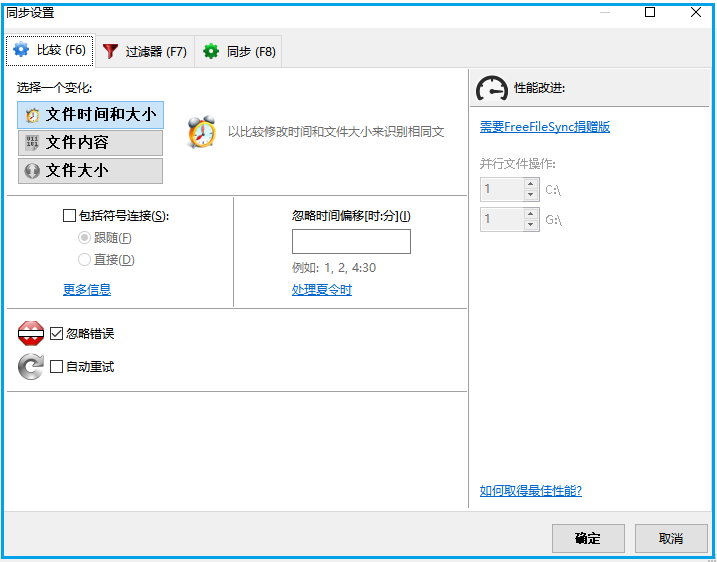Confirm settings with 确定 button
The width and height of the screenshot is (717, 562).
pyautogui.click(x=588, y=539)
